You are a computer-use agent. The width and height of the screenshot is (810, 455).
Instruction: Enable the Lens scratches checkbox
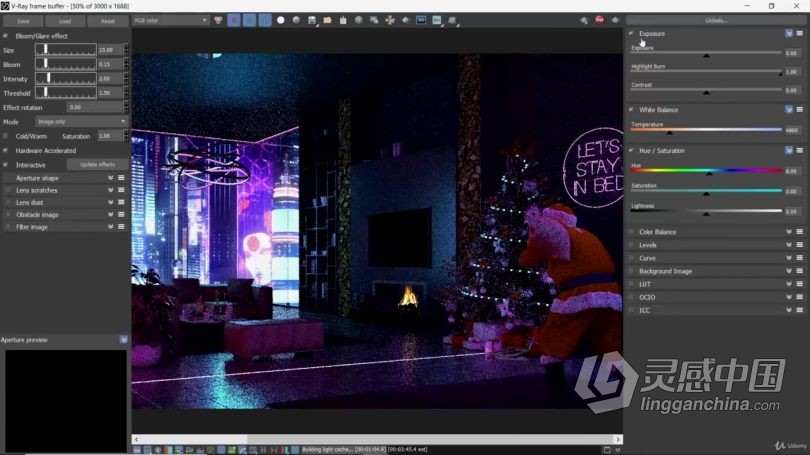pos(8,190)
